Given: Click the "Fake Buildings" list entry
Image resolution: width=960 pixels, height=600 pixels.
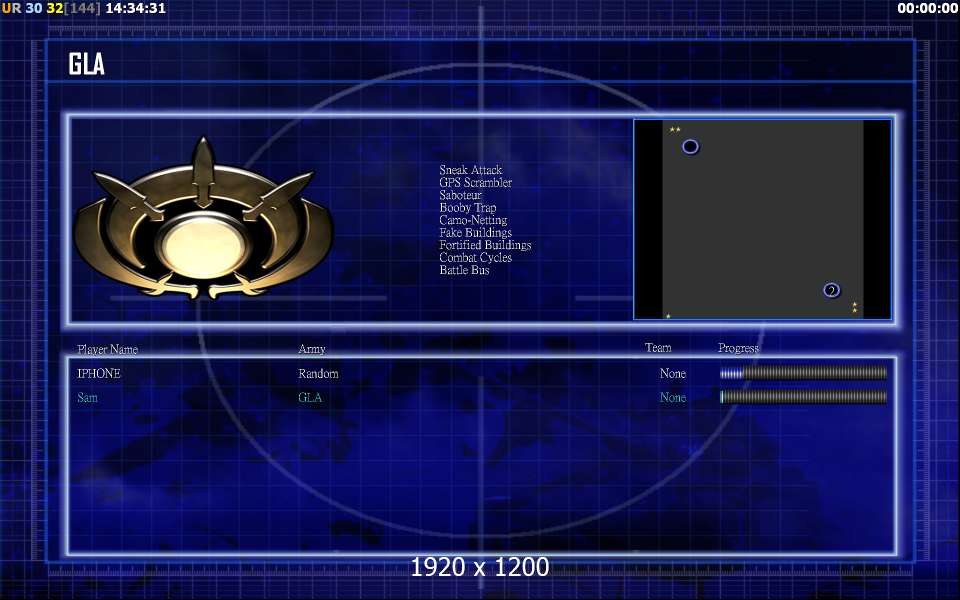Looking at the screenshot, I should (x=475, y=233).
